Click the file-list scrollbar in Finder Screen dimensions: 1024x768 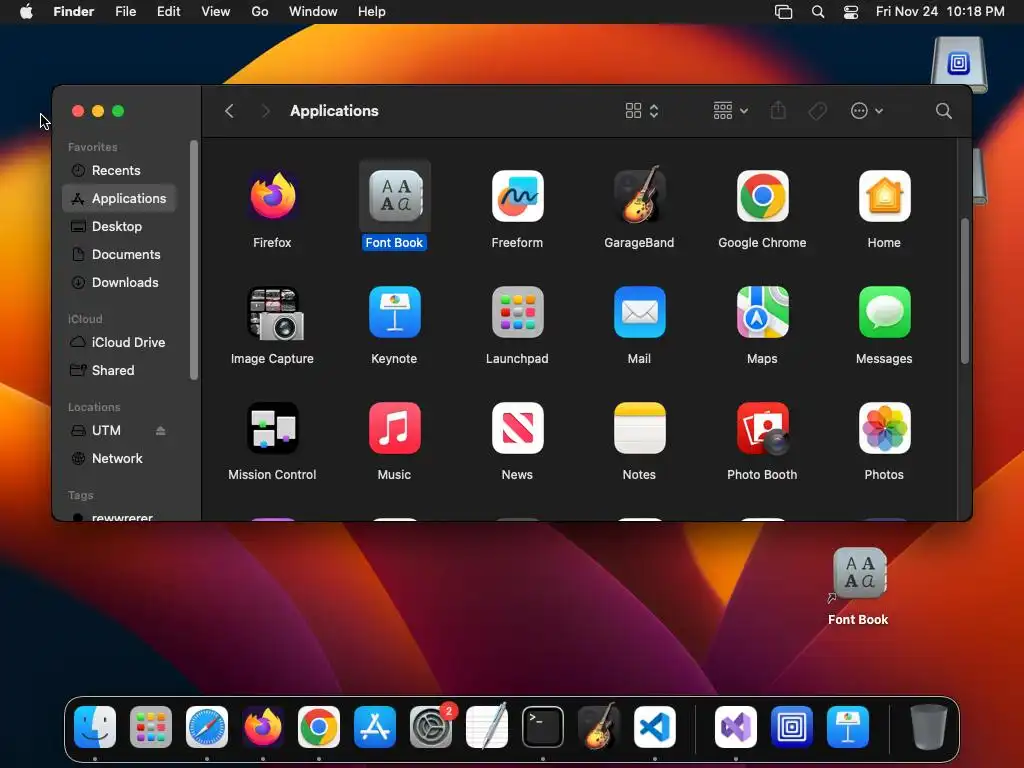coord(965,291)
